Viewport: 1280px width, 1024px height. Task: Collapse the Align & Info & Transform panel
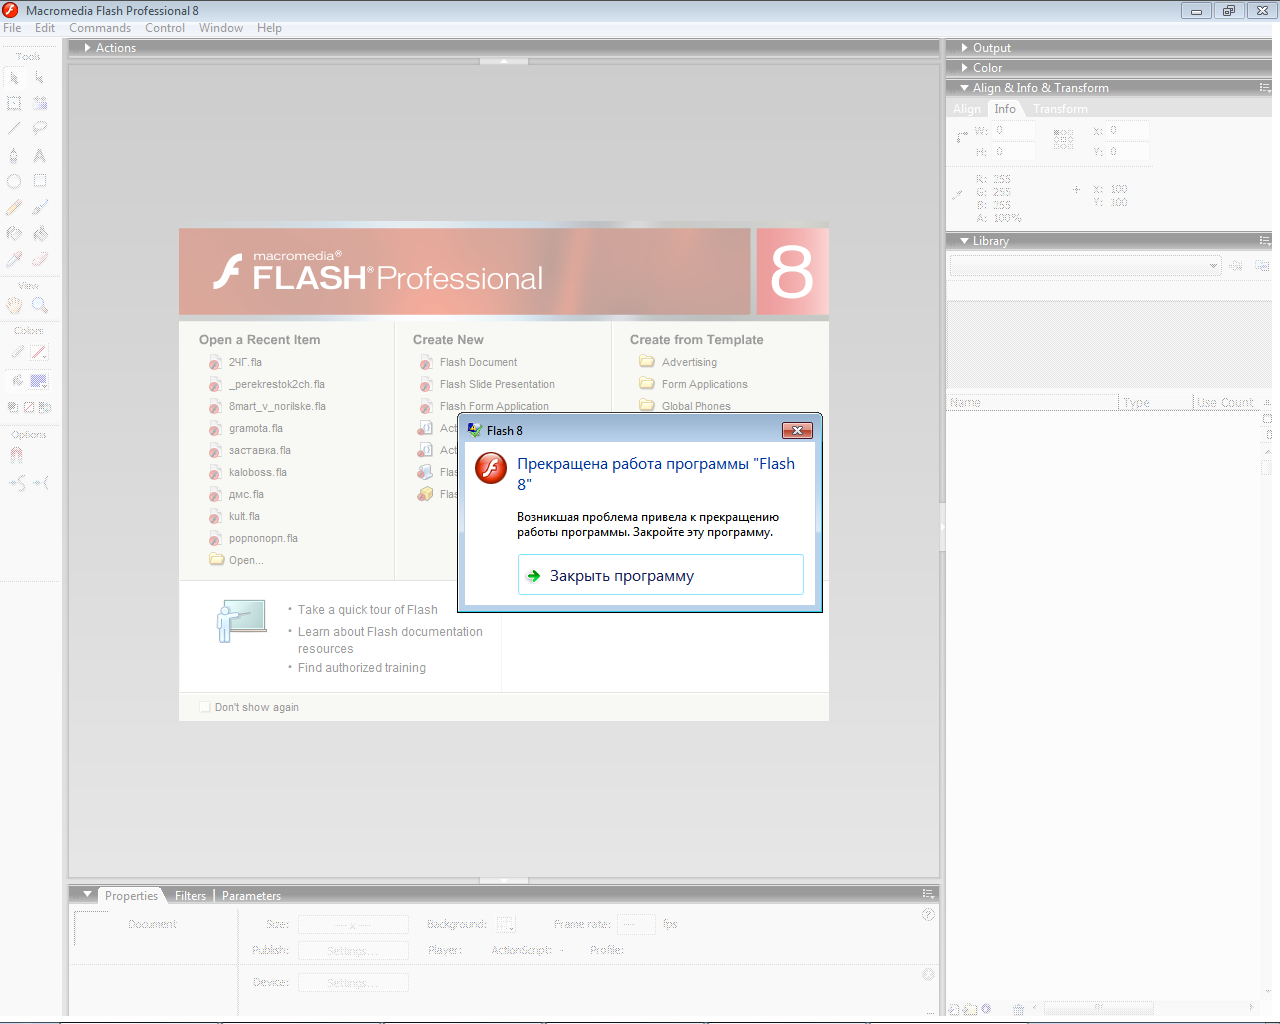(x=964, y=88)
